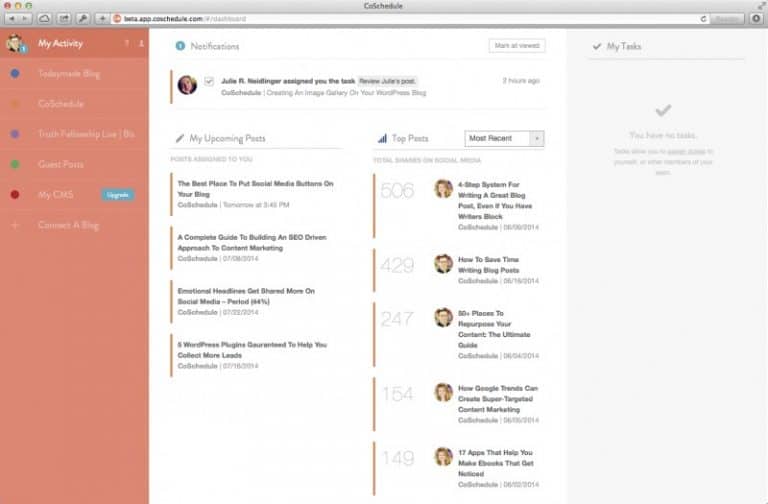Image resolution: width=768 pixels, height=504 pixels.
Task: Open '50+ Places To Repurpose Your Content' post
Action: tap(494, 329)
